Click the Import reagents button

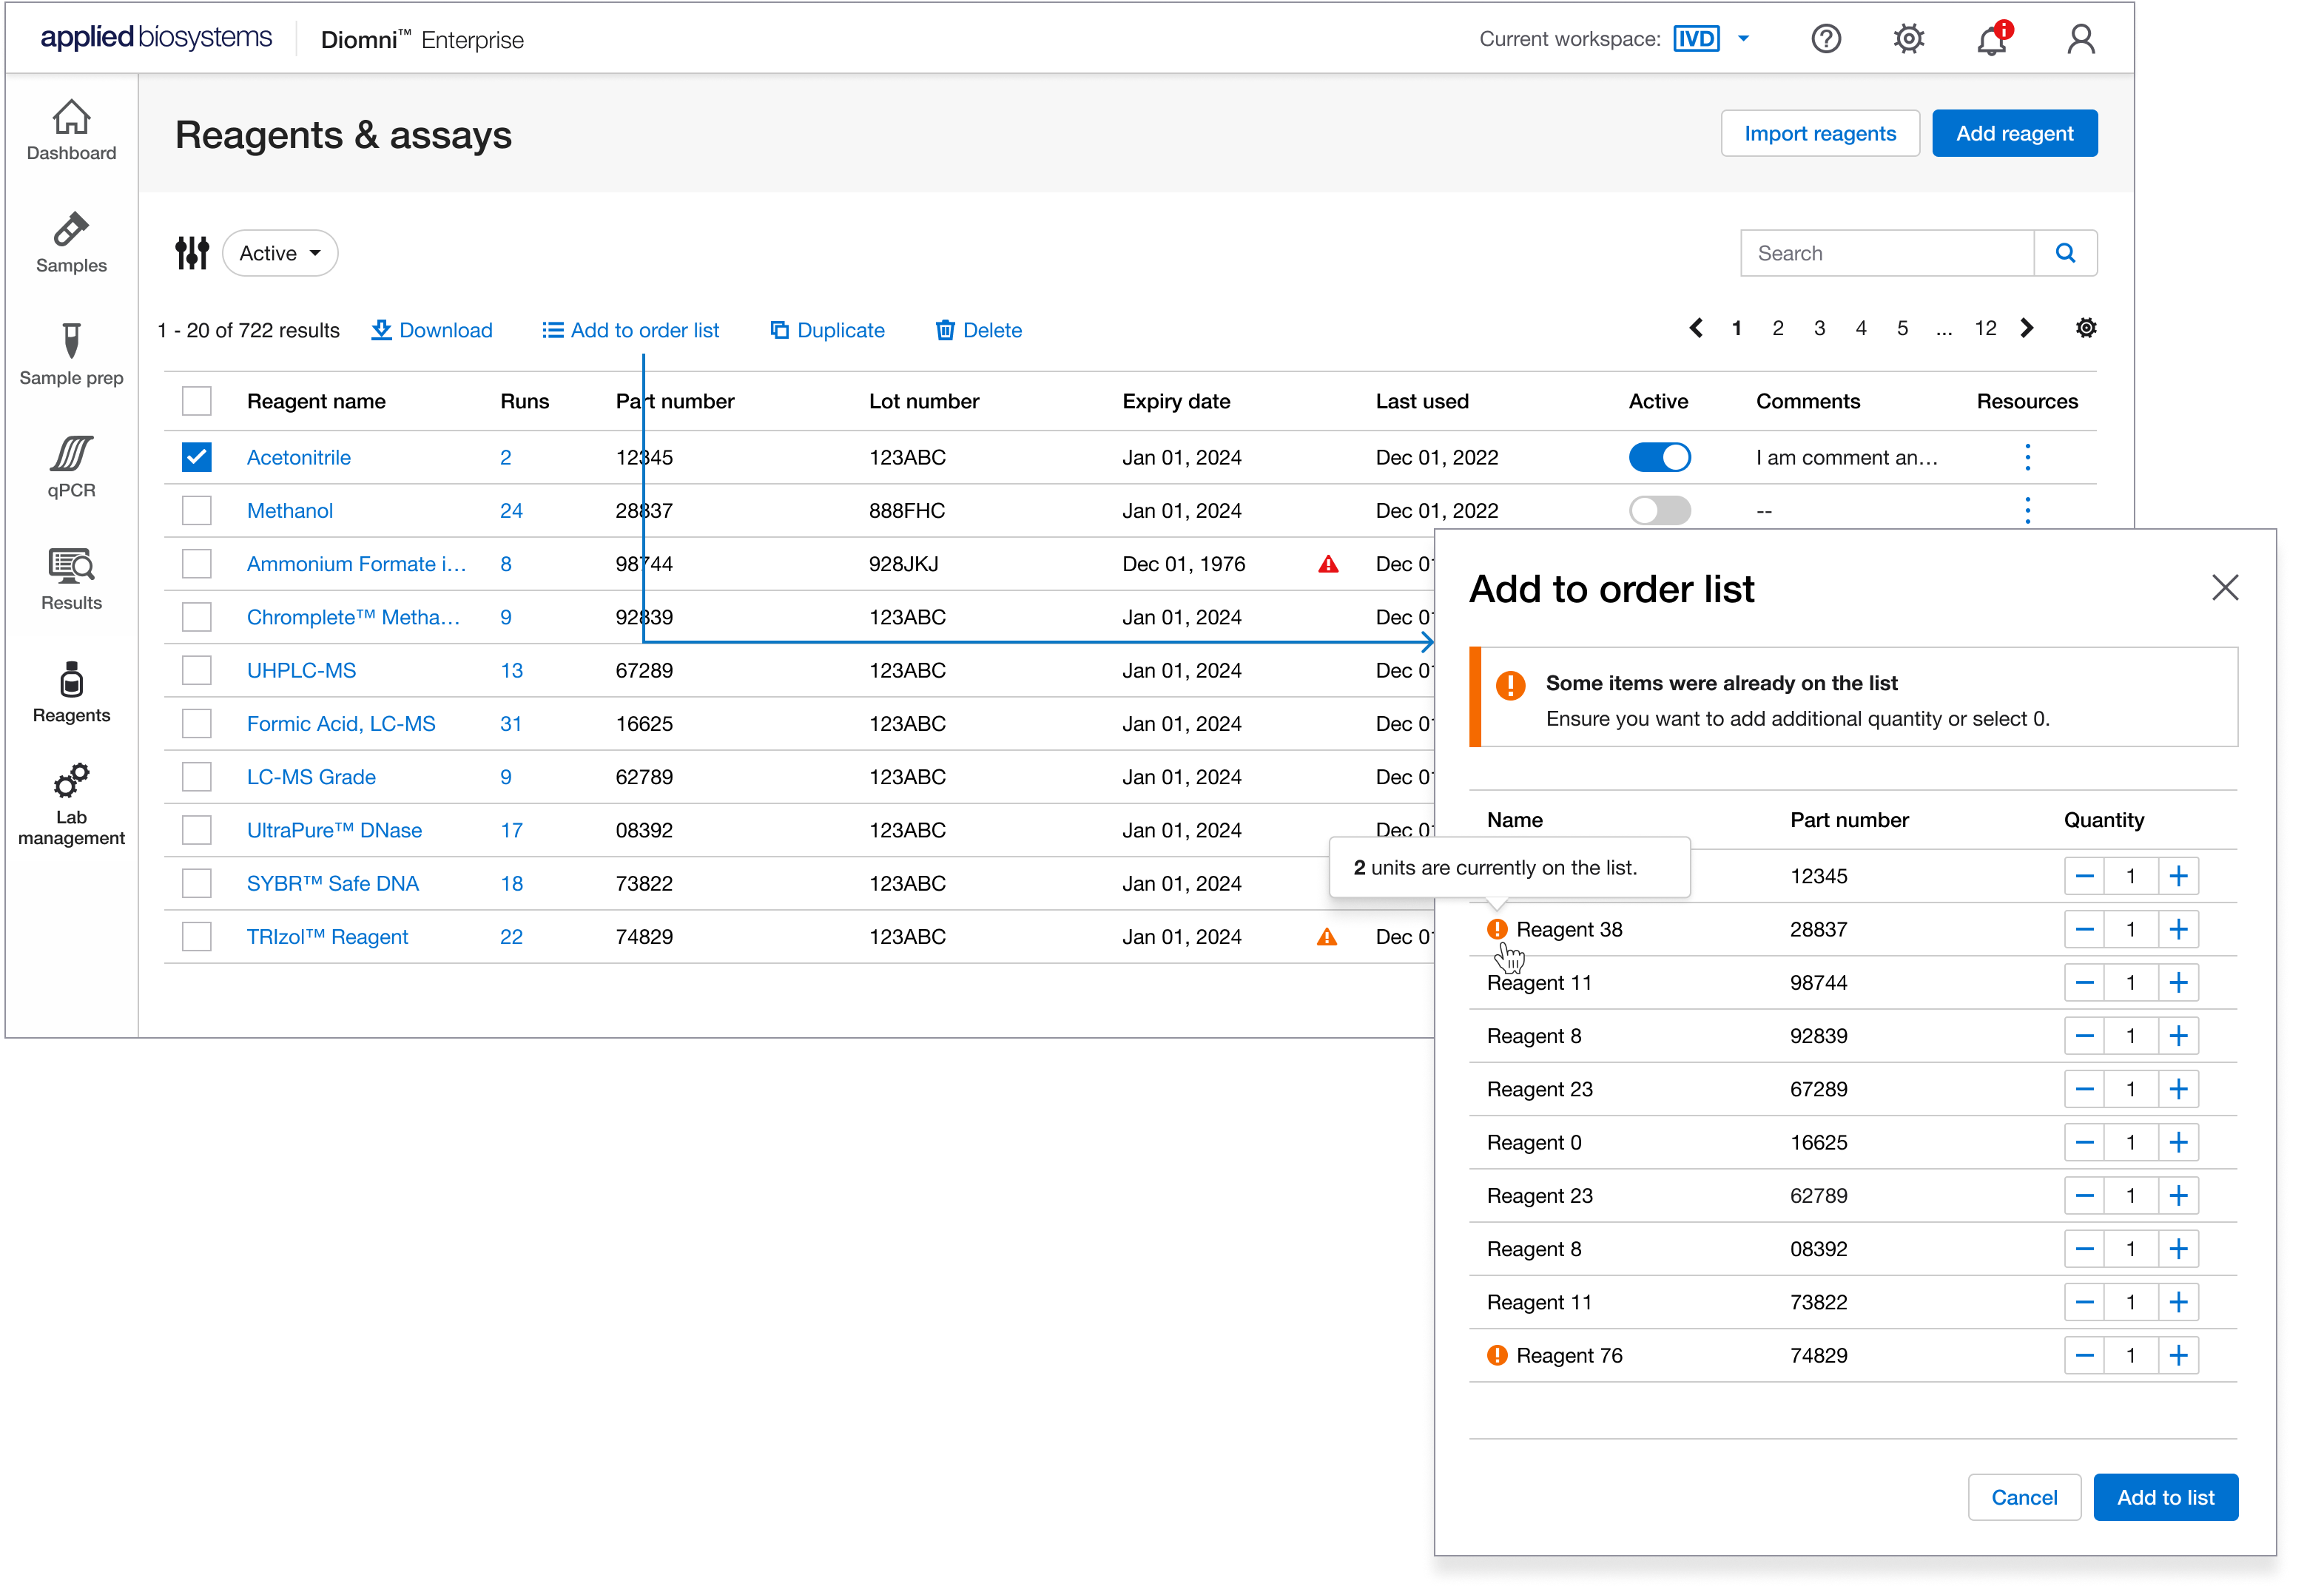pyautogui.click(x=1820, y=133)
